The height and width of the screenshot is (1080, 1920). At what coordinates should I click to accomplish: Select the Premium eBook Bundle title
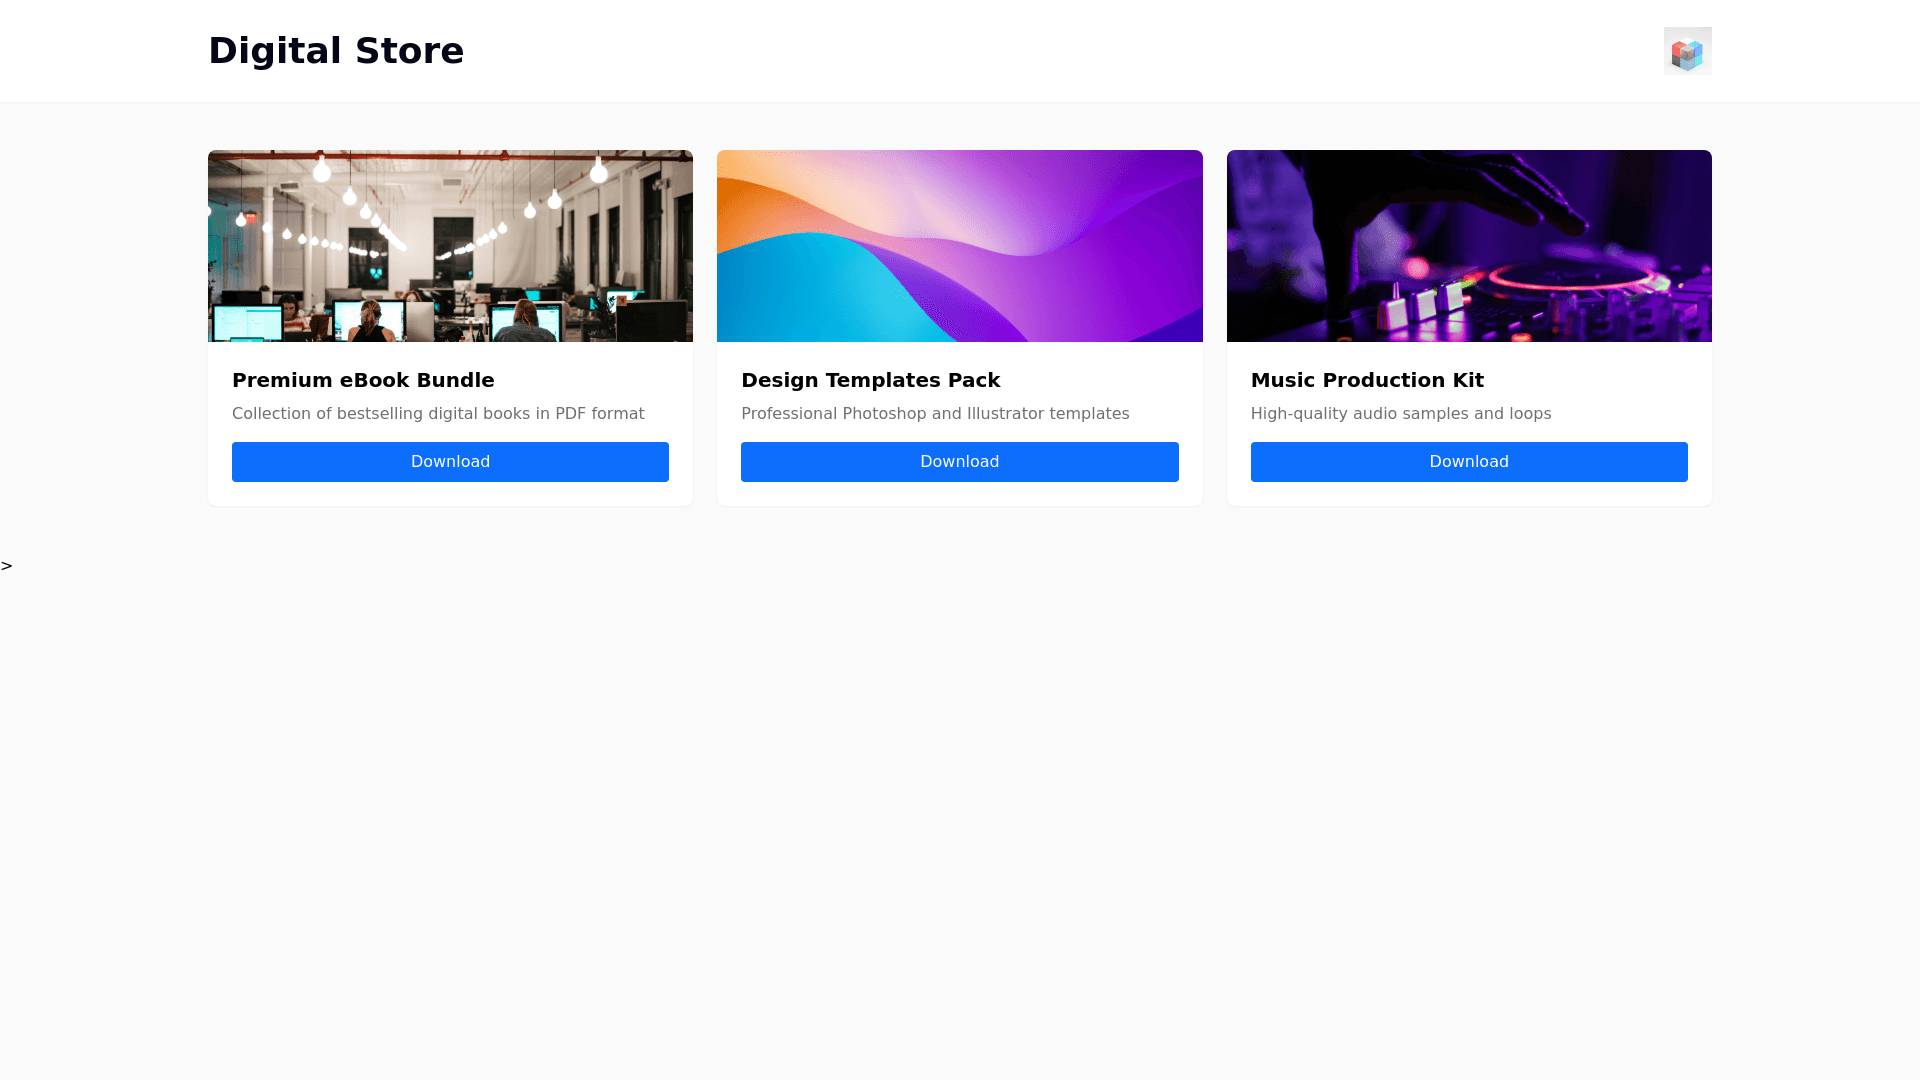click(x=363, y=380)
